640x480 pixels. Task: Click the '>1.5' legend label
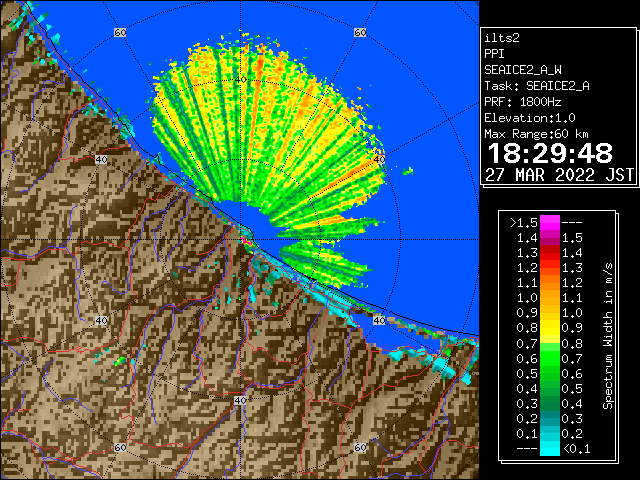[x=523, y=223]
